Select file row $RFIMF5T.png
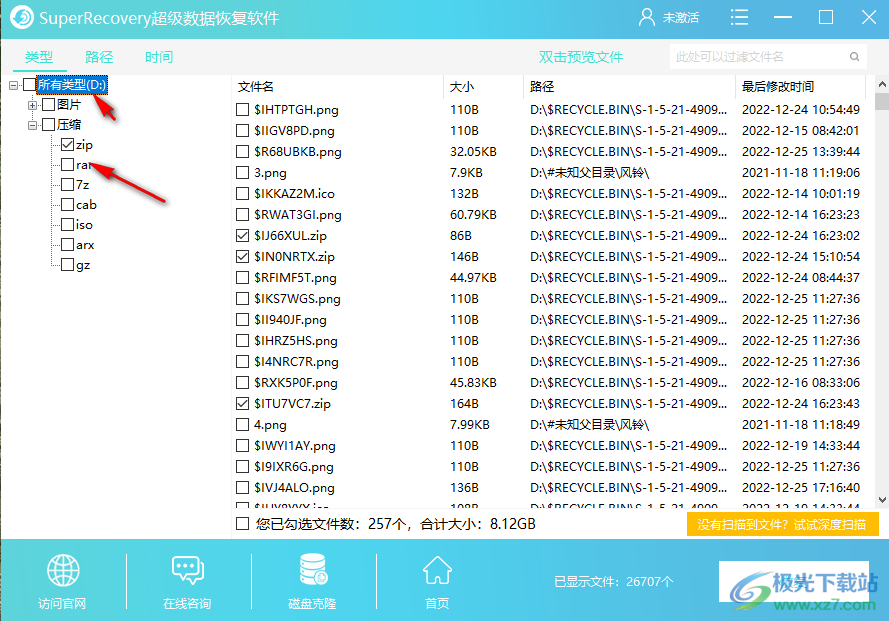The image size is (889, 621). tap(549, 277)
